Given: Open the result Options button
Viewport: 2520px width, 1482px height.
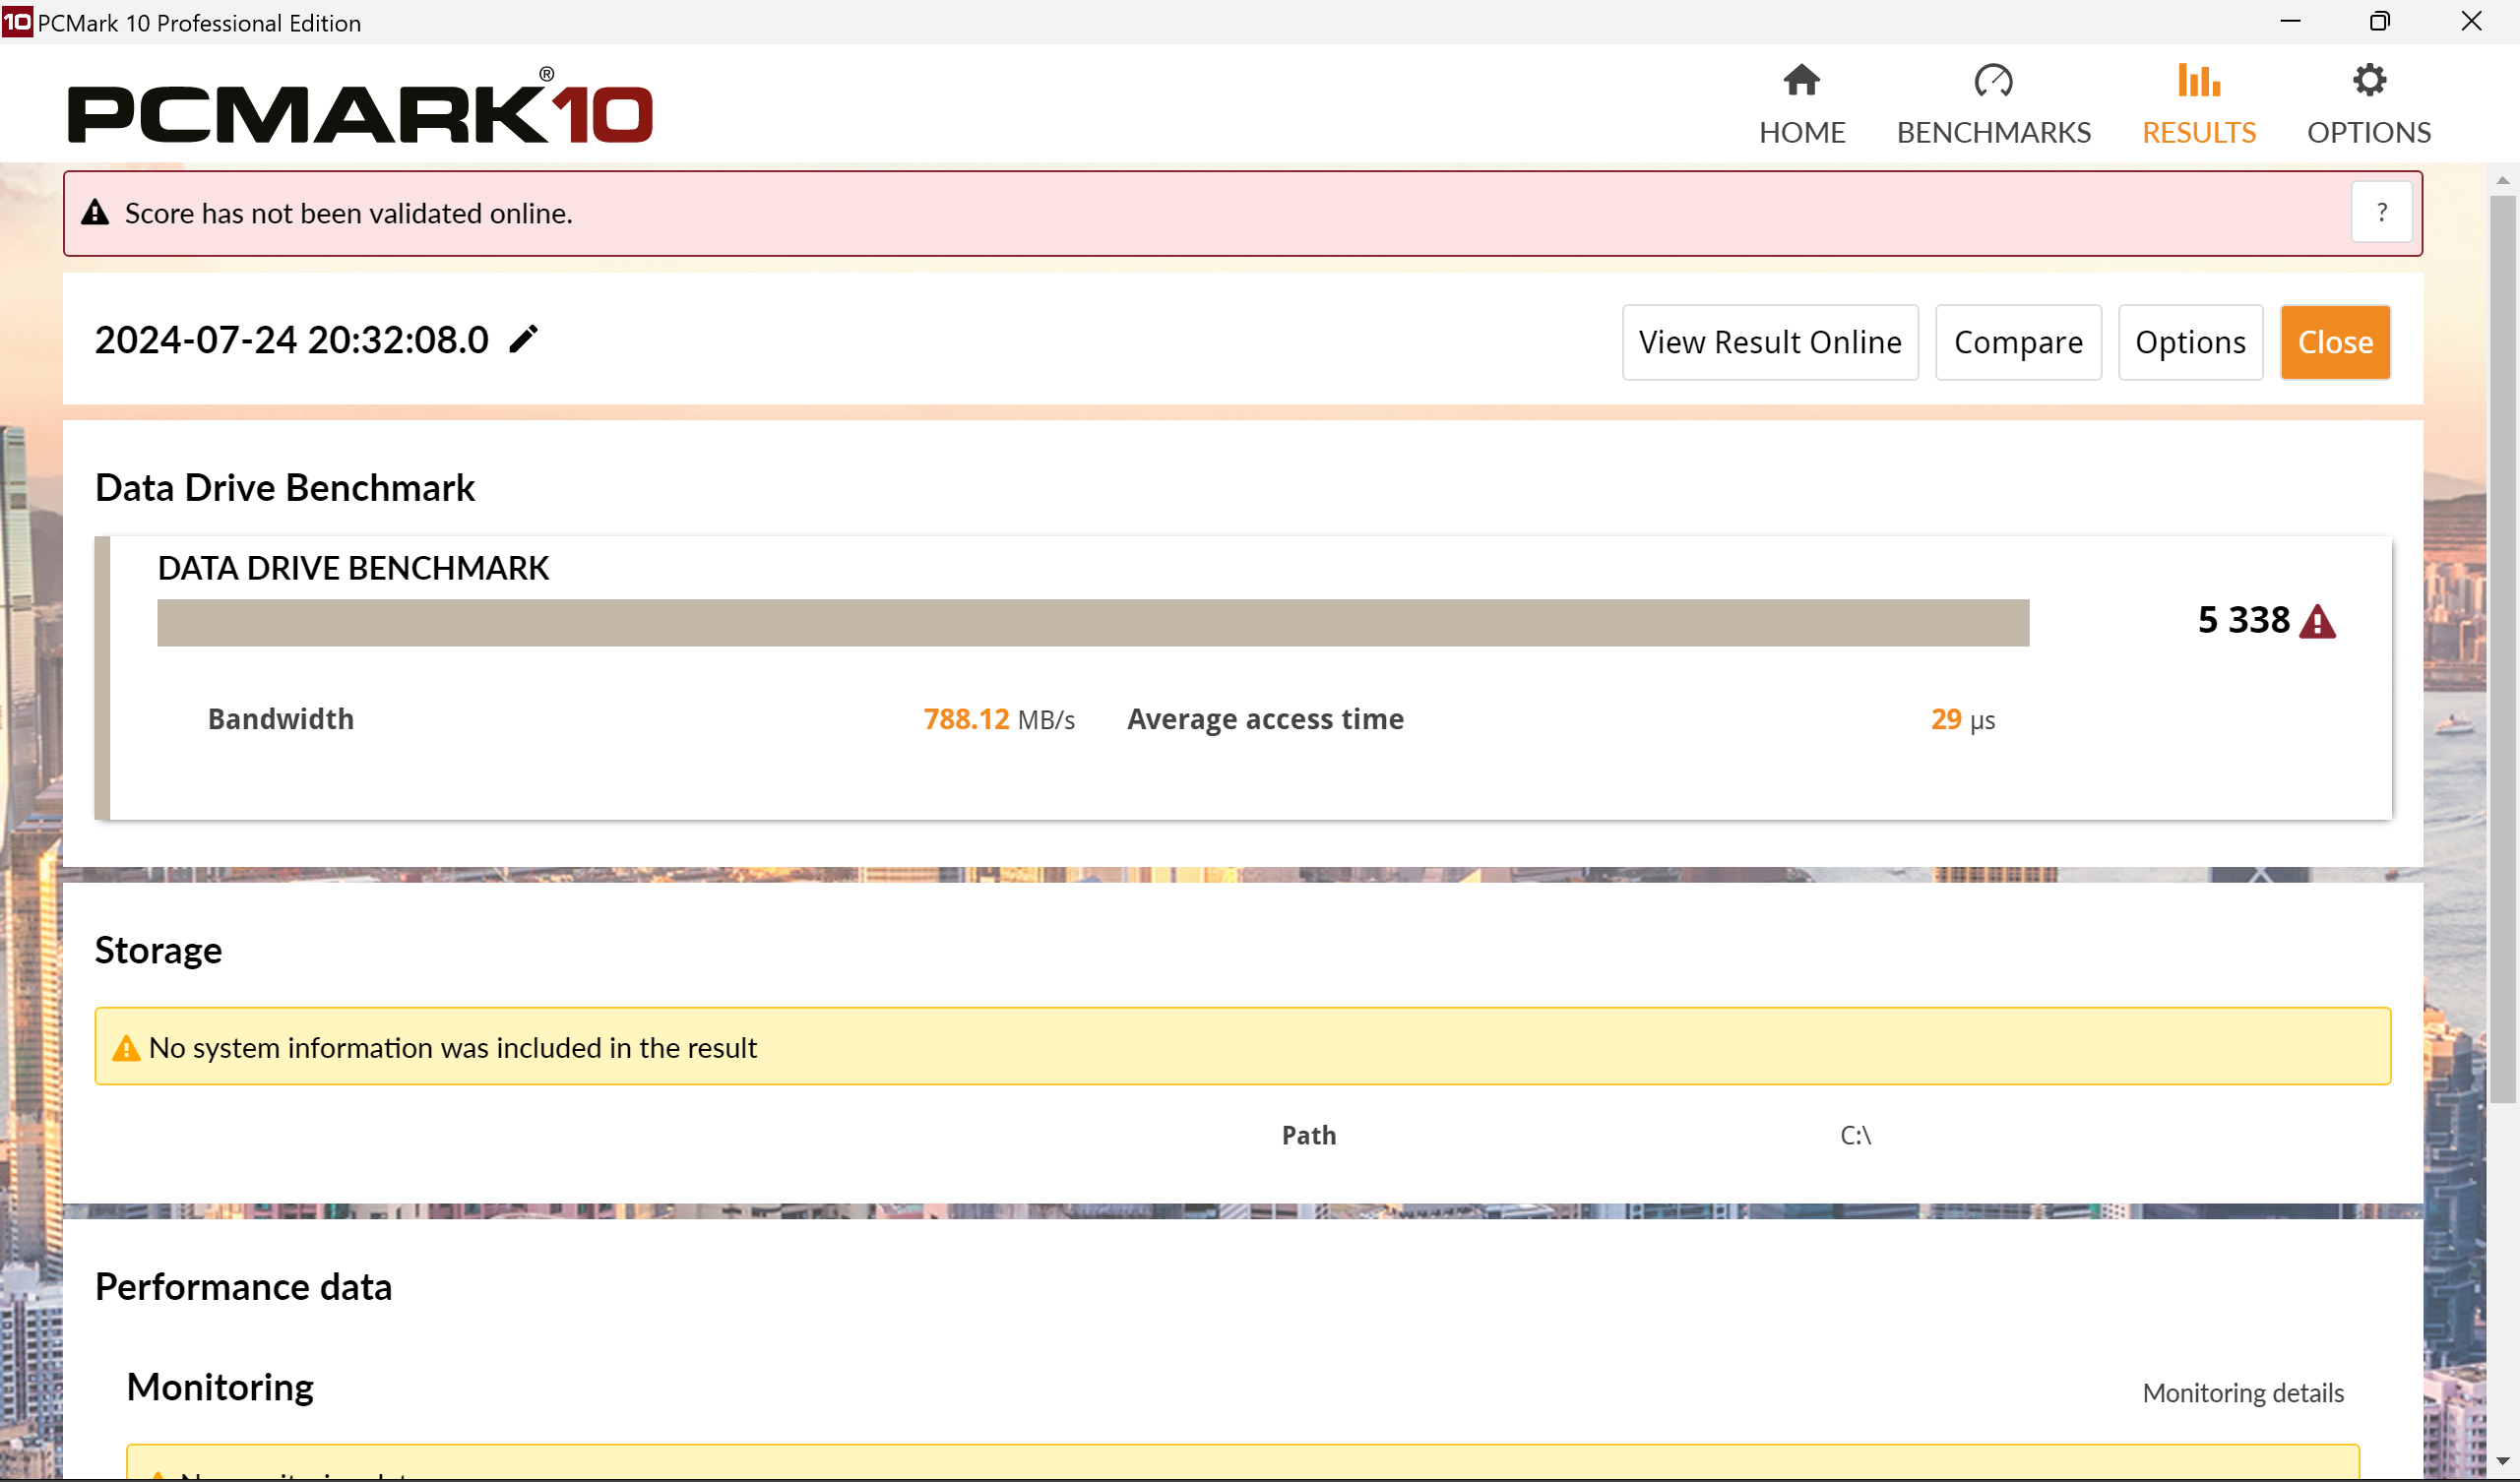Looking at the screenshot, I should click(x=2189, y=342).
